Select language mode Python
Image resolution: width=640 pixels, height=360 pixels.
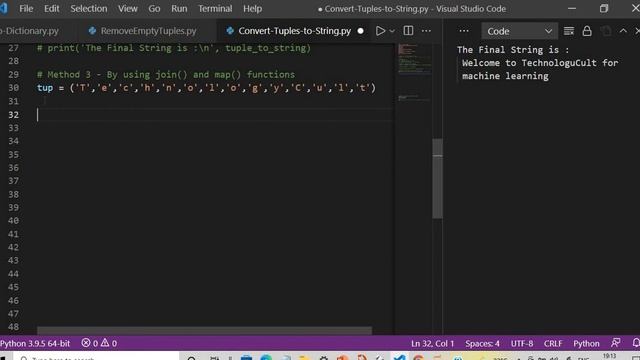click(586, 344)
